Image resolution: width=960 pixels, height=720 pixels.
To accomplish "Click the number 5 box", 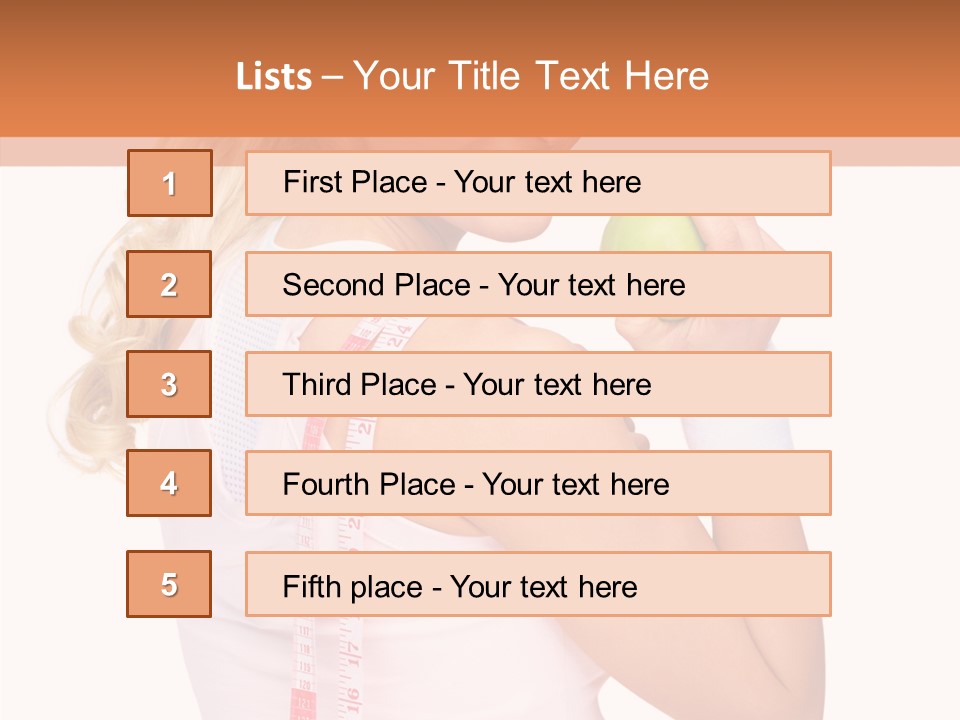I will (x=169, y=584).
